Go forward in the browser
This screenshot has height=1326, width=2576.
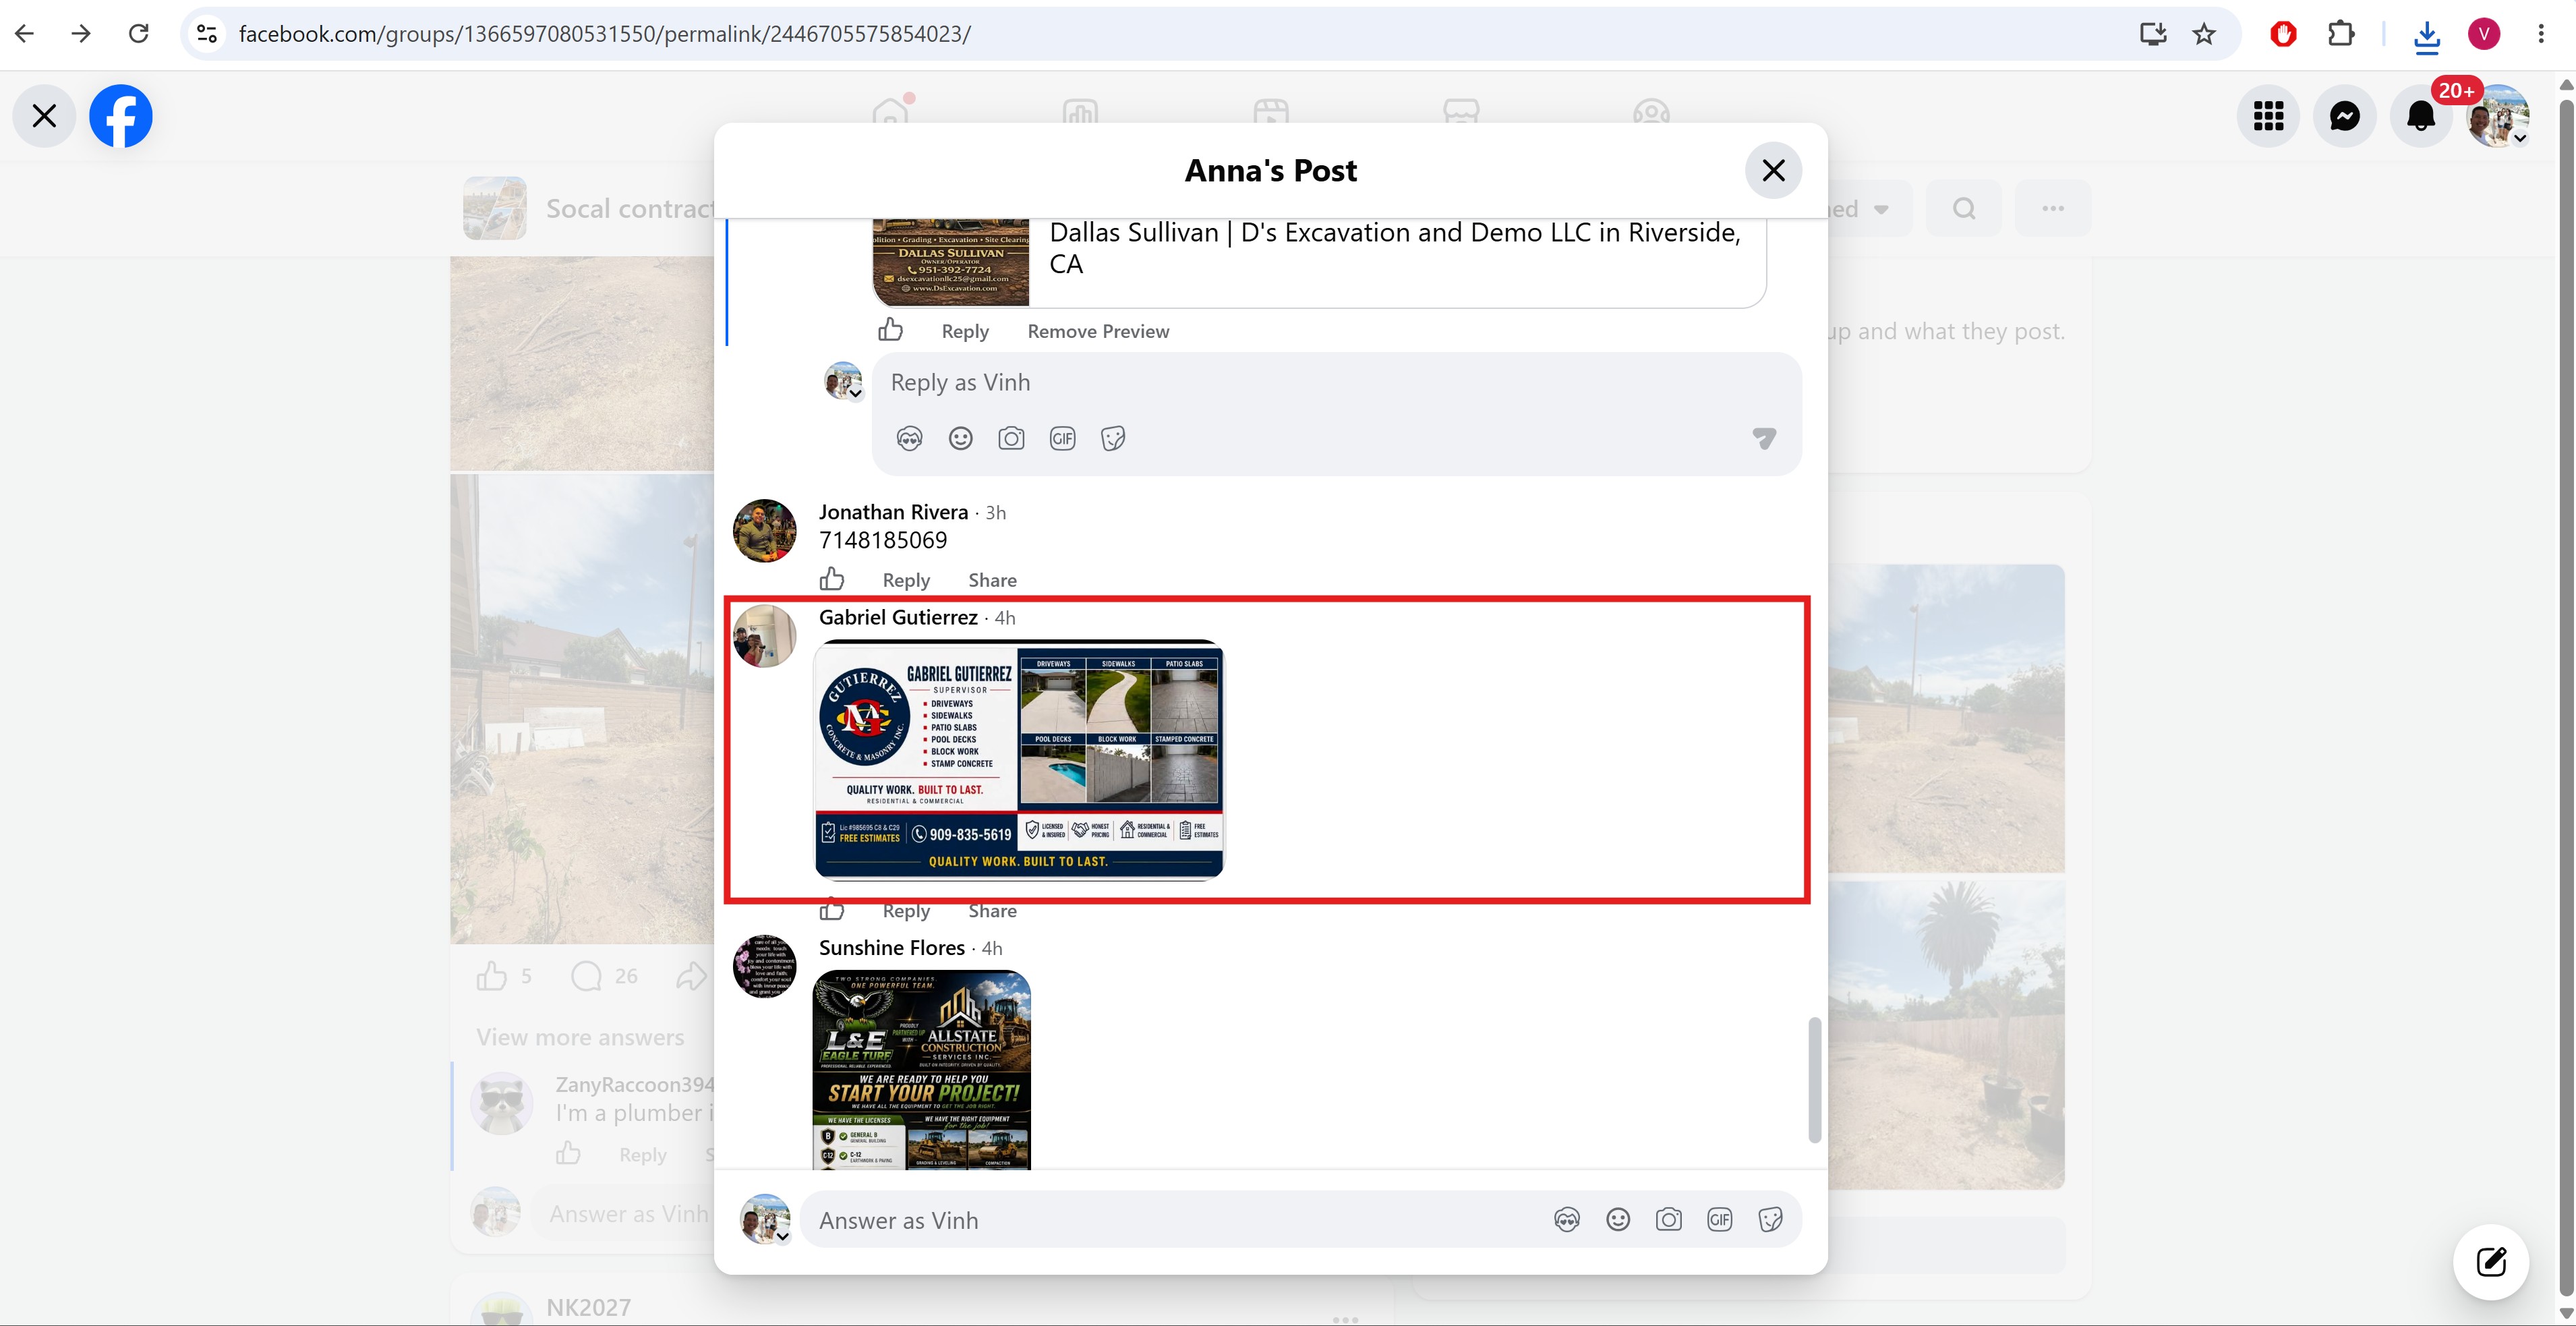pos(82,34)
